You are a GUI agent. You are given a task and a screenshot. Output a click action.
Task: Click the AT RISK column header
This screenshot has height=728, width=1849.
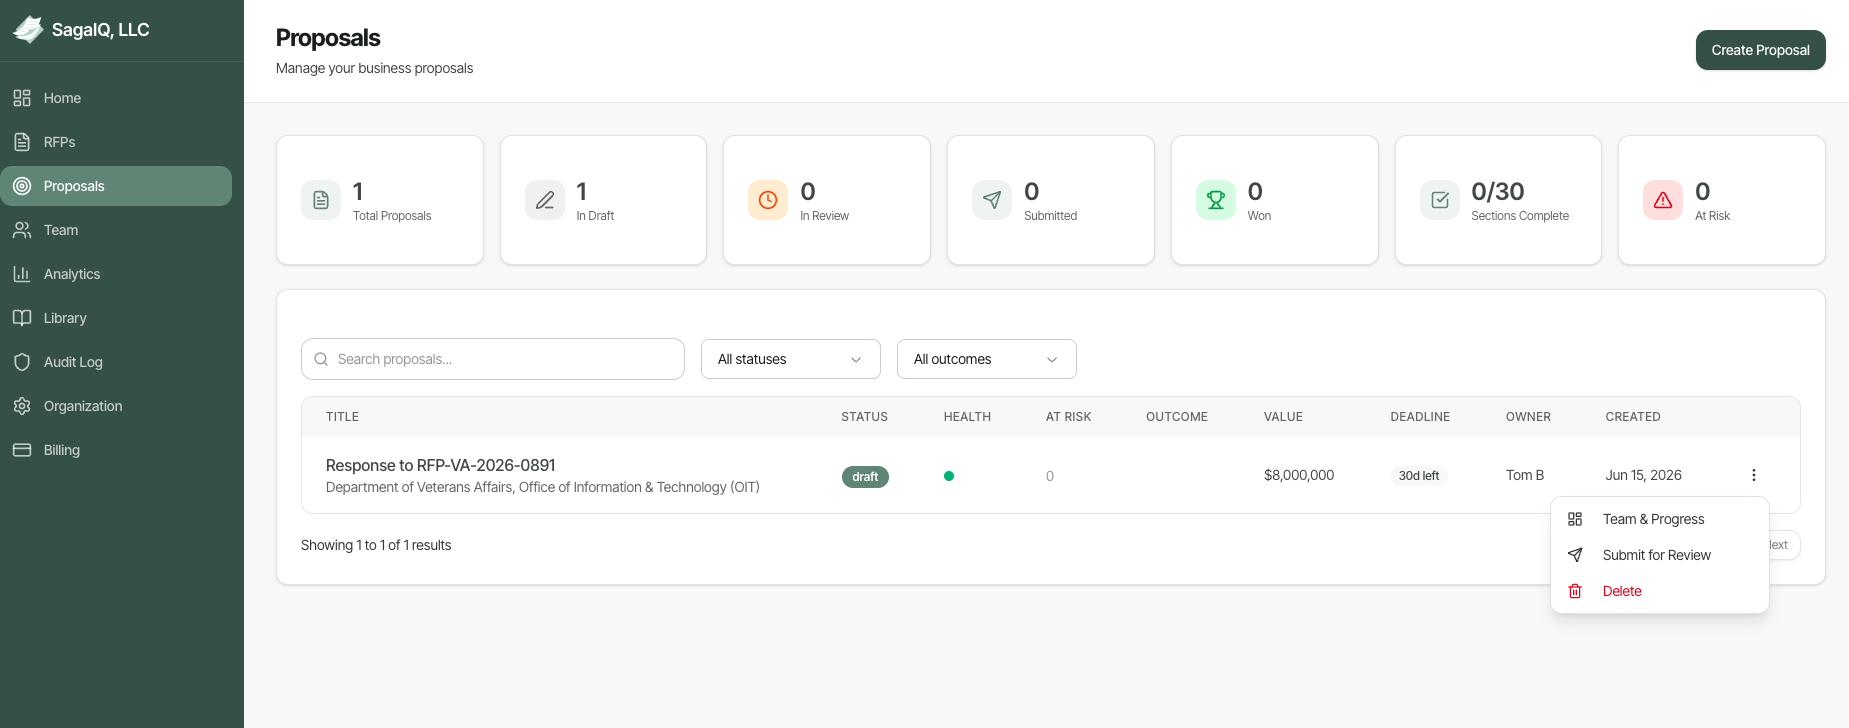pos(1068,417)
